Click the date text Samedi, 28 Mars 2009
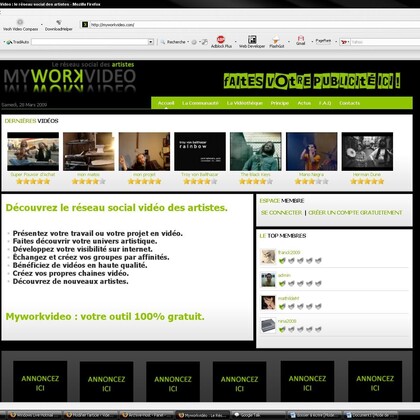 (x=24, y=105)
